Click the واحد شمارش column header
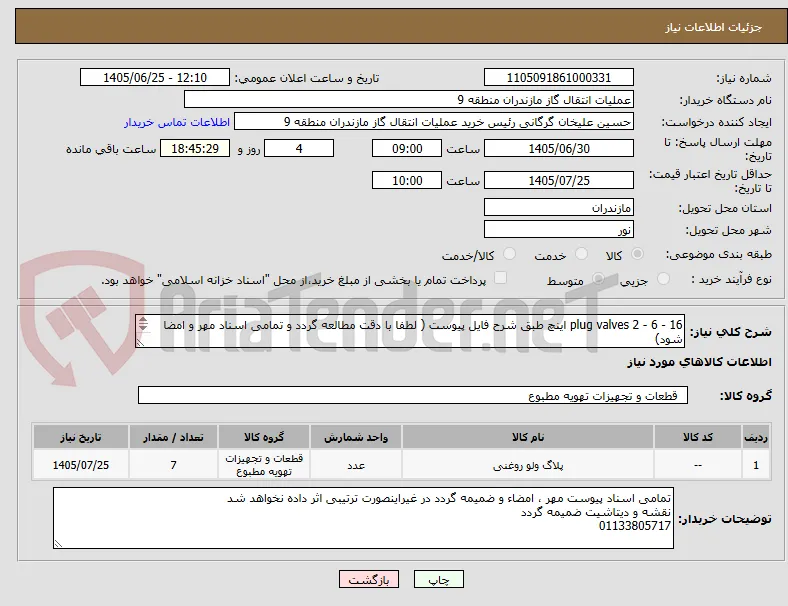Screen dimensions: 788x606 (x=356, y=437)
